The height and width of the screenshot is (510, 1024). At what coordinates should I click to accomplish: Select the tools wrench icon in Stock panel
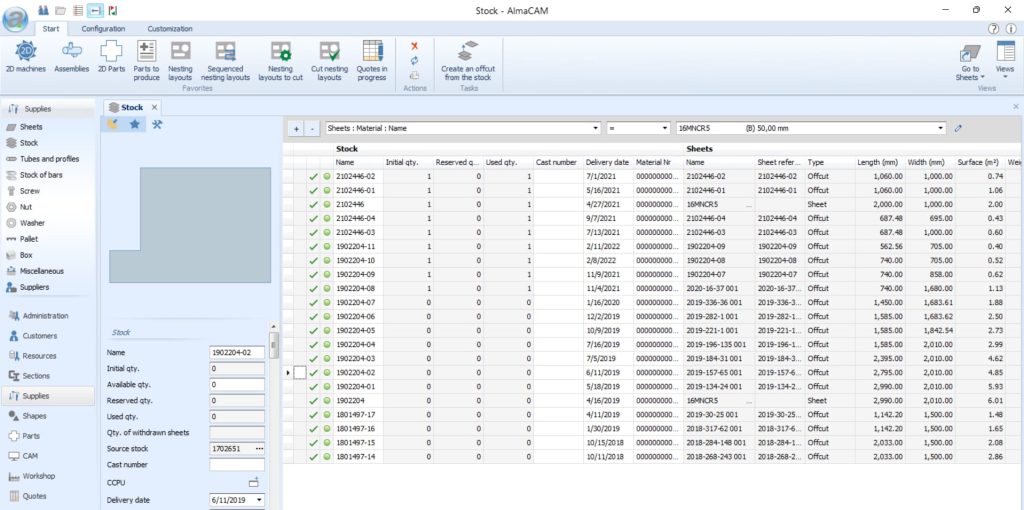coord(156,124)
